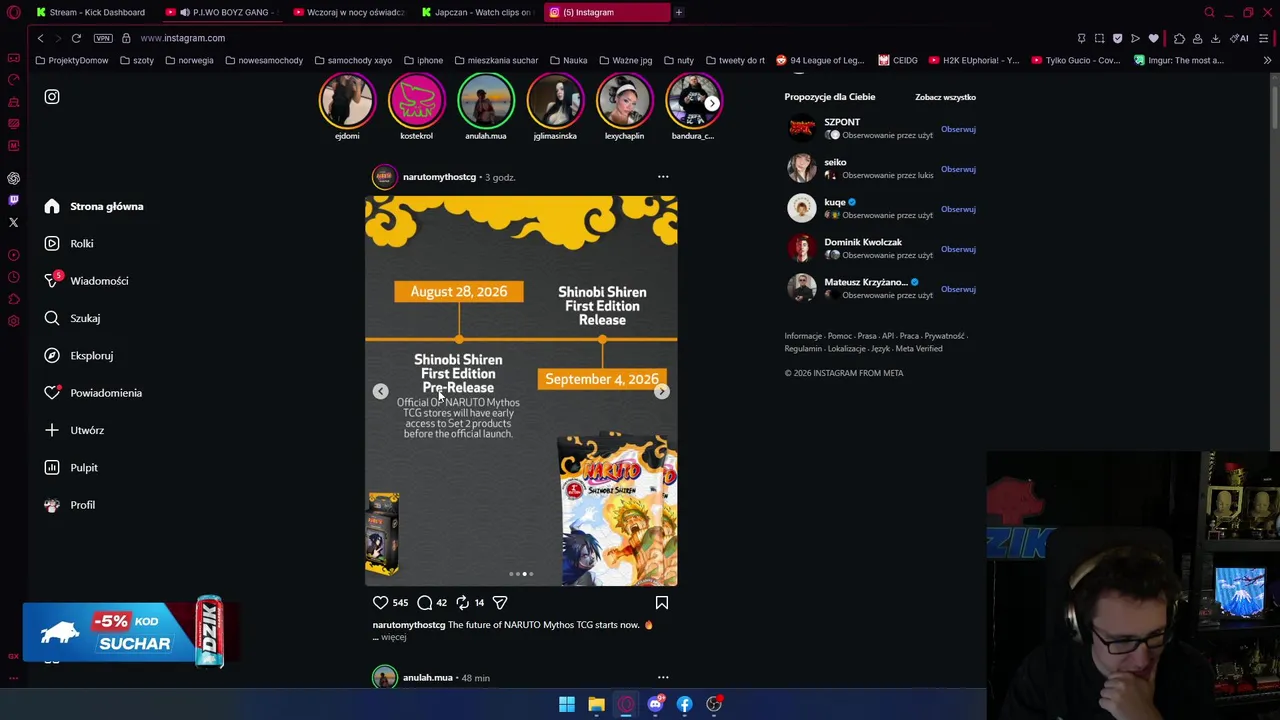
Task: Reload the page
Action: [76, 38]
